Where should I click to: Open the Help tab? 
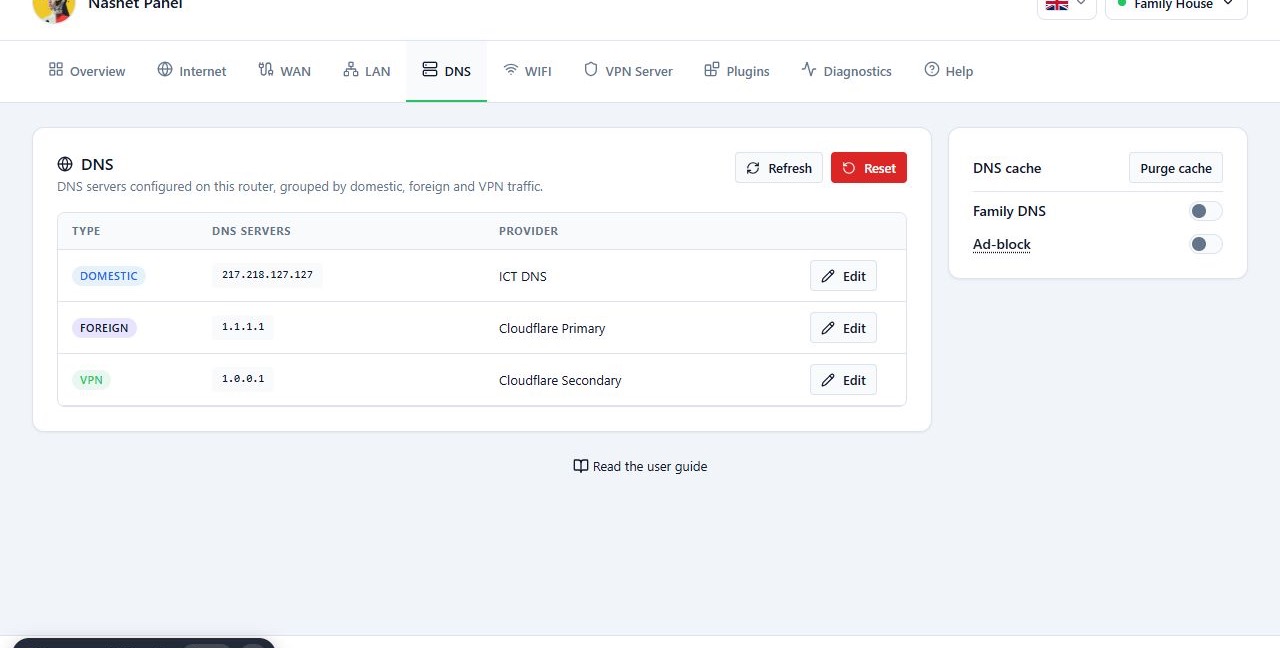(948, 71)
